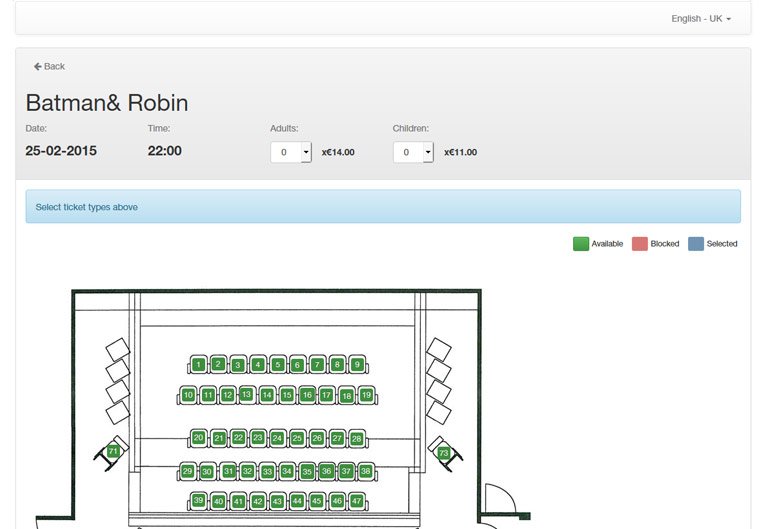763x529 pixels.
Task: Pick seat 32
Action: (248, 471)
